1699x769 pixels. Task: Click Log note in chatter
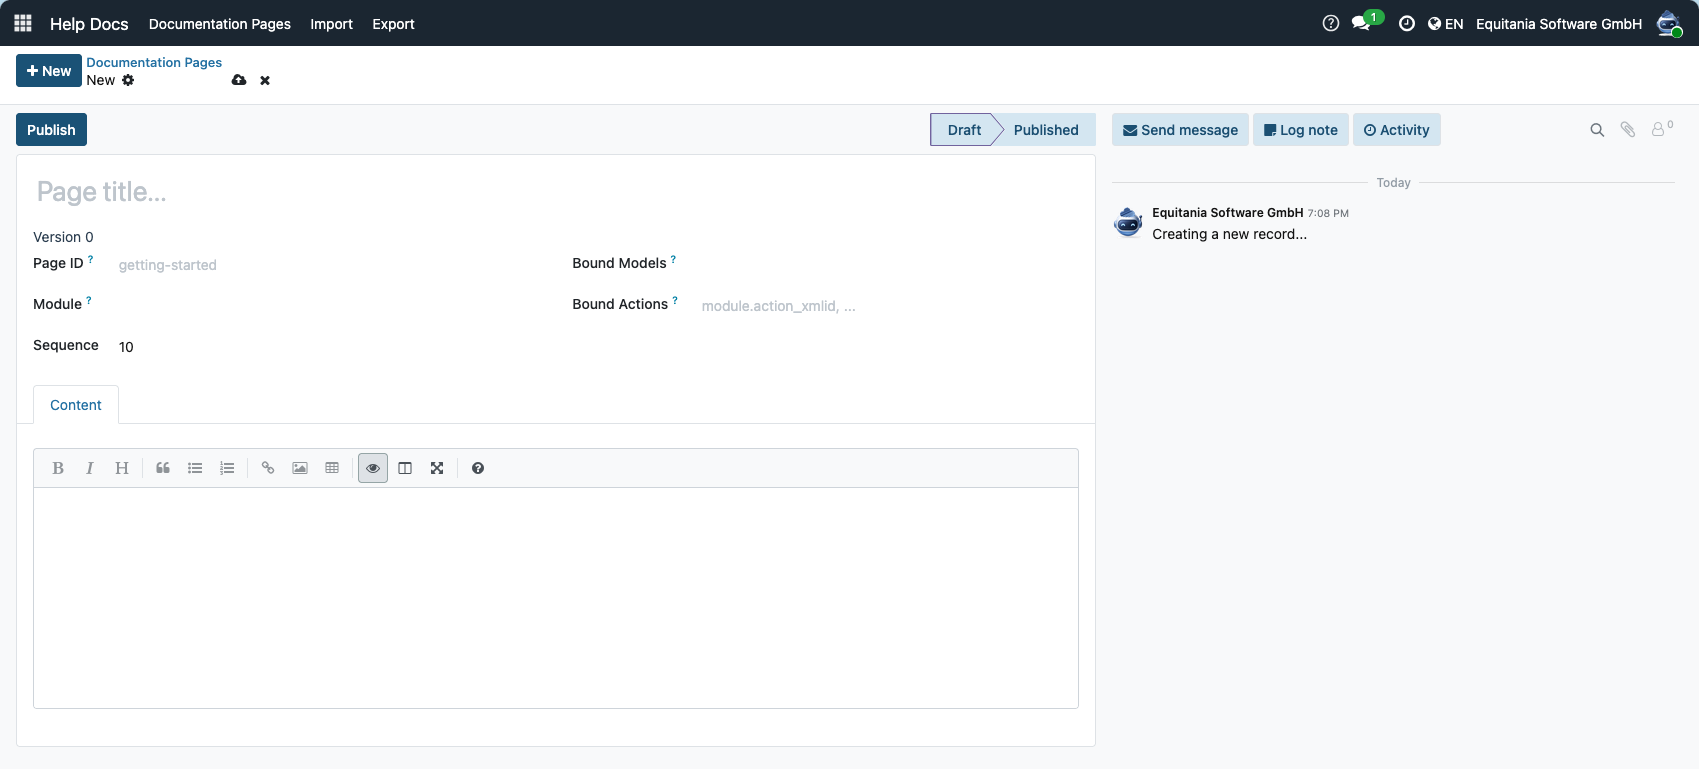click(1301, 130)
